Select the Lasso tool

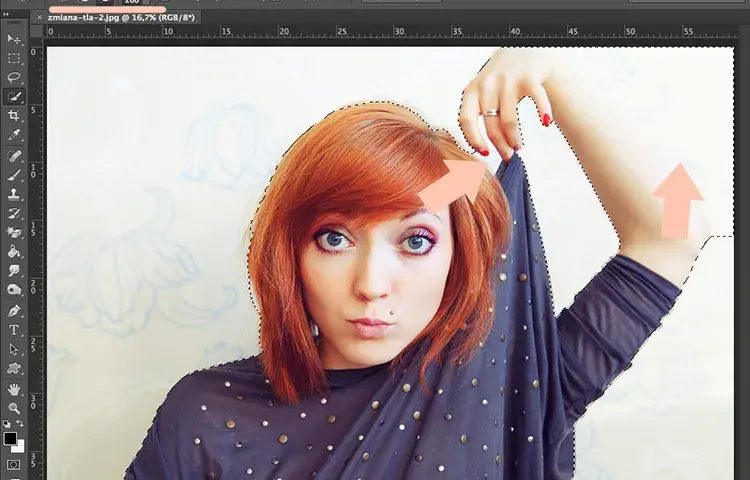coord(14,77)
